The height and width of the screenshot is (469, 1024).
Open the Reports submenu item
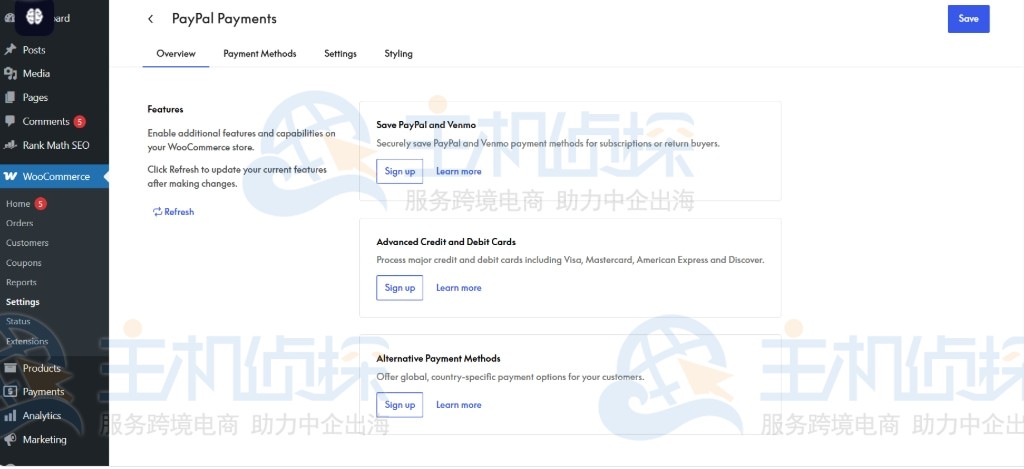pos(21,282)
